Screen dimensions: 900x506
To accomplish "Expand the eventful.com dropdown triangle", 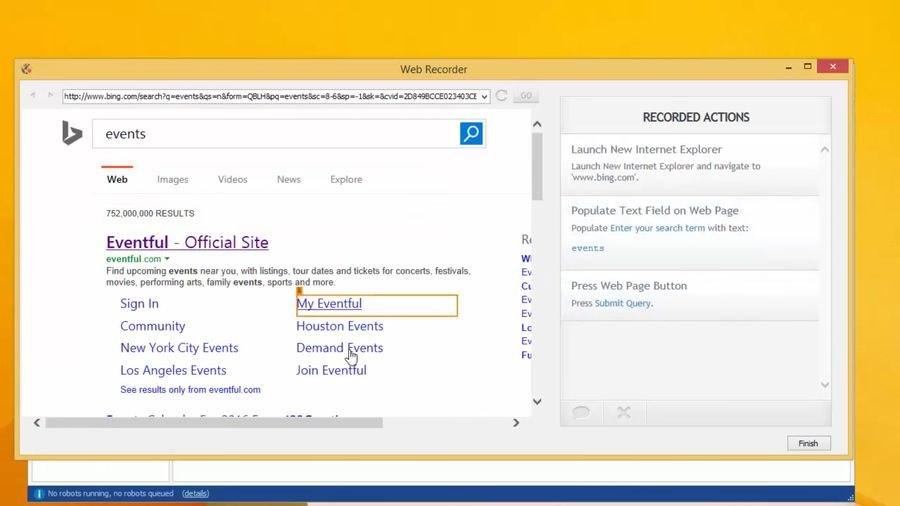I will [x=167, y=259].
